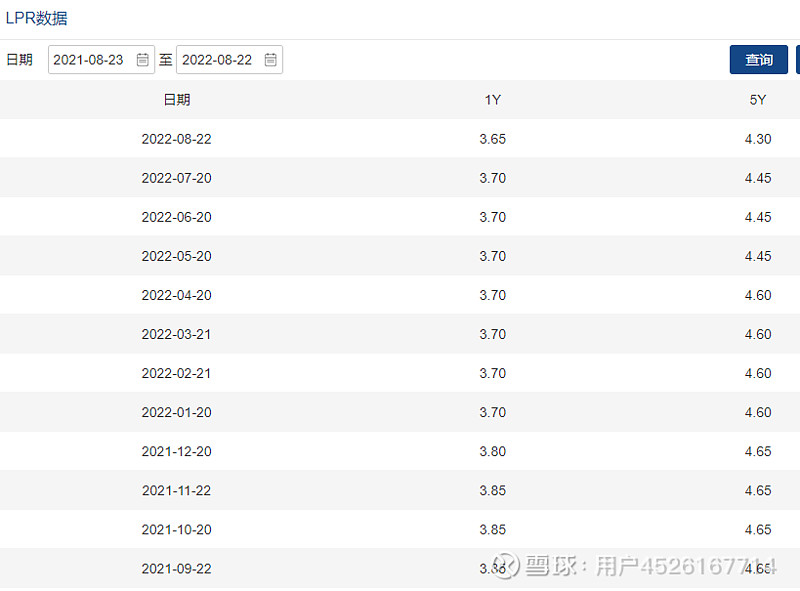This screenshot has width=800, height=591.
Task: Click 5Y value 4.45 in 2022-07-20 row
Action: pyautogui.click(x=758, y=178)
